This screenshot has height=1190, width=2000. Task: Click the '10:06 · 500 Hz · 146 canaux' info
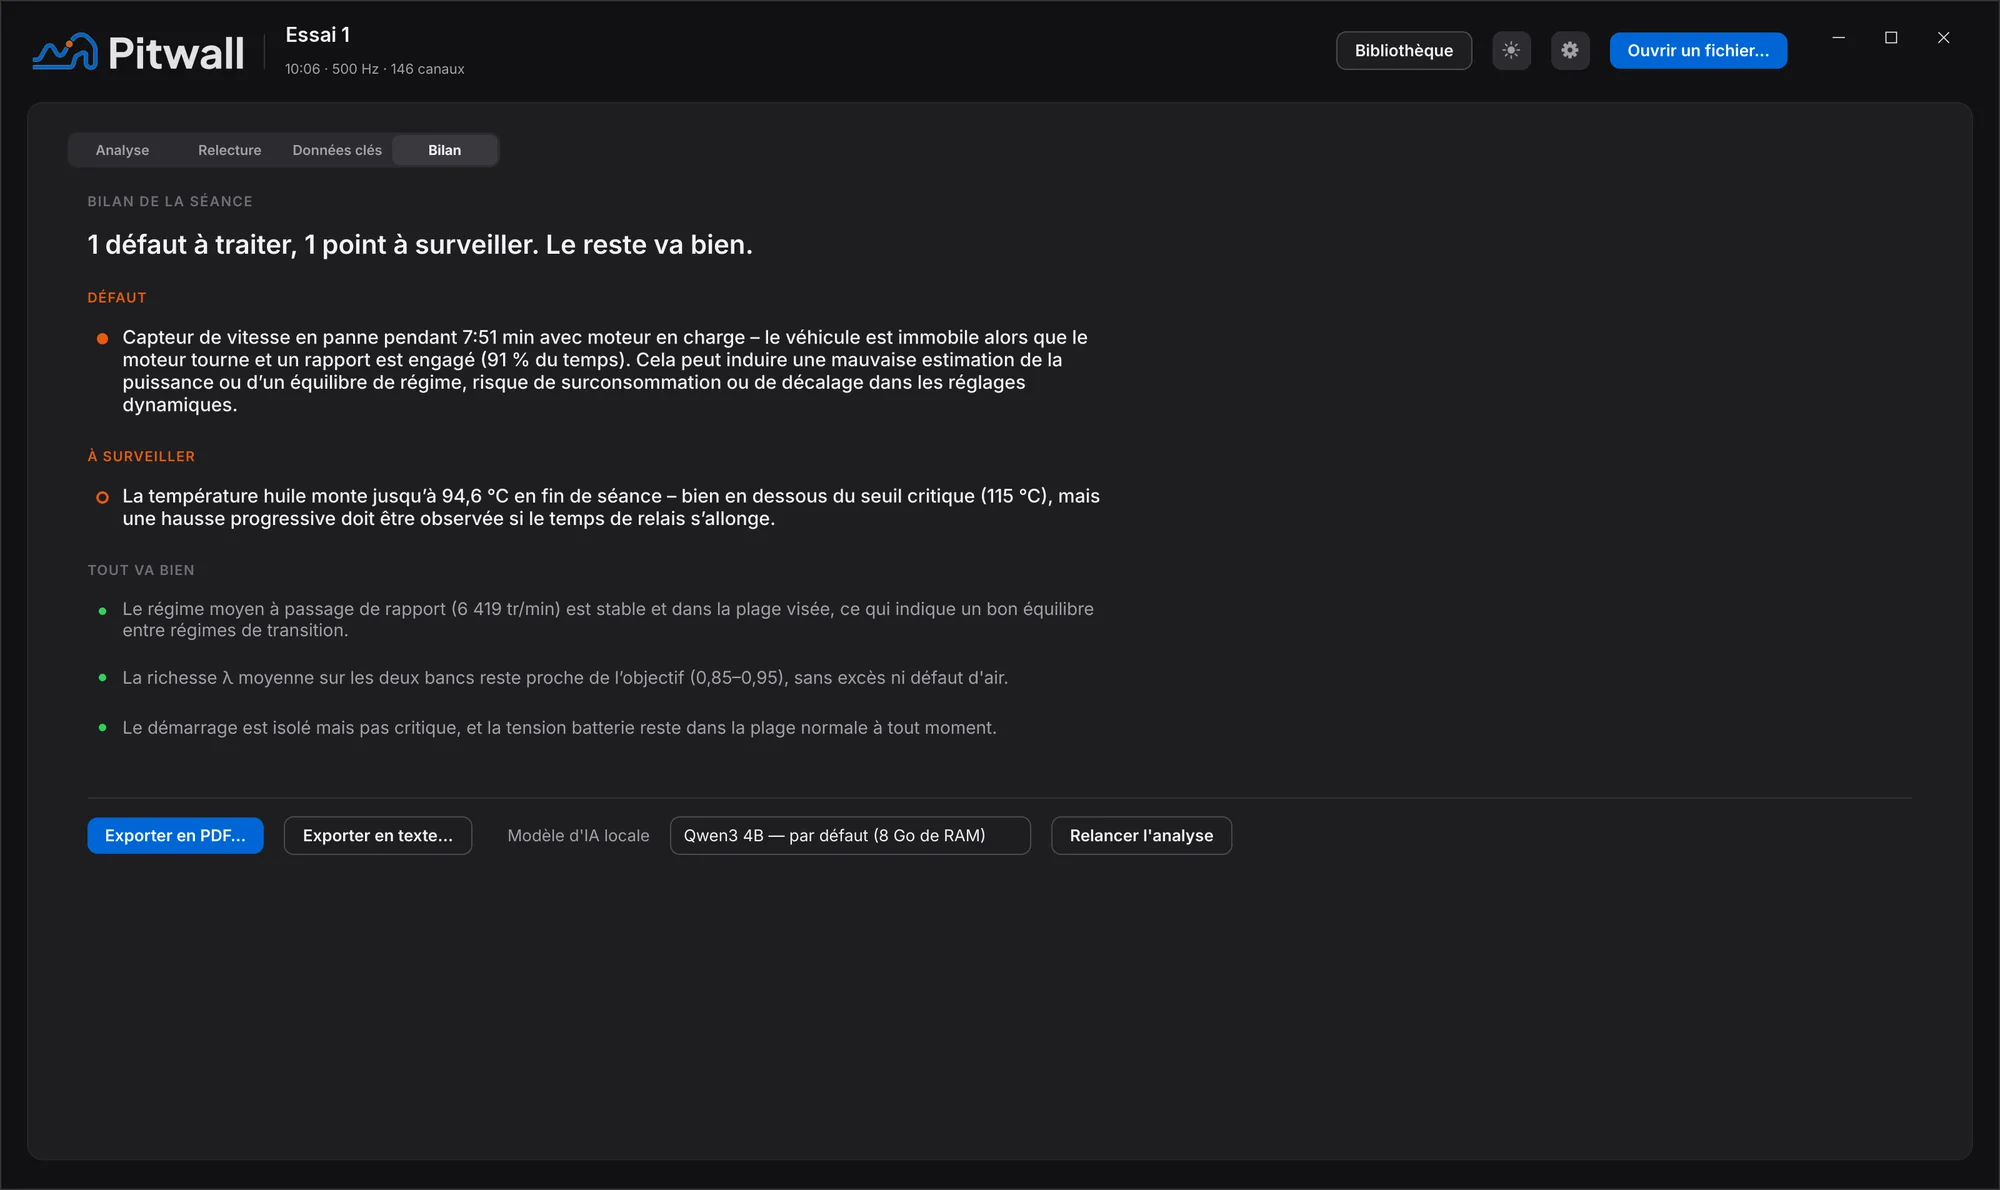click(375, 69)
